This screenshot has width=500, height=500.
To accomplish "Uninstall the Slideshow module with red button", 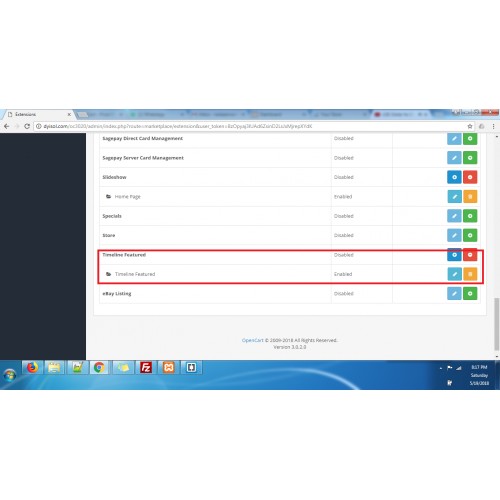I will [470, 177].
